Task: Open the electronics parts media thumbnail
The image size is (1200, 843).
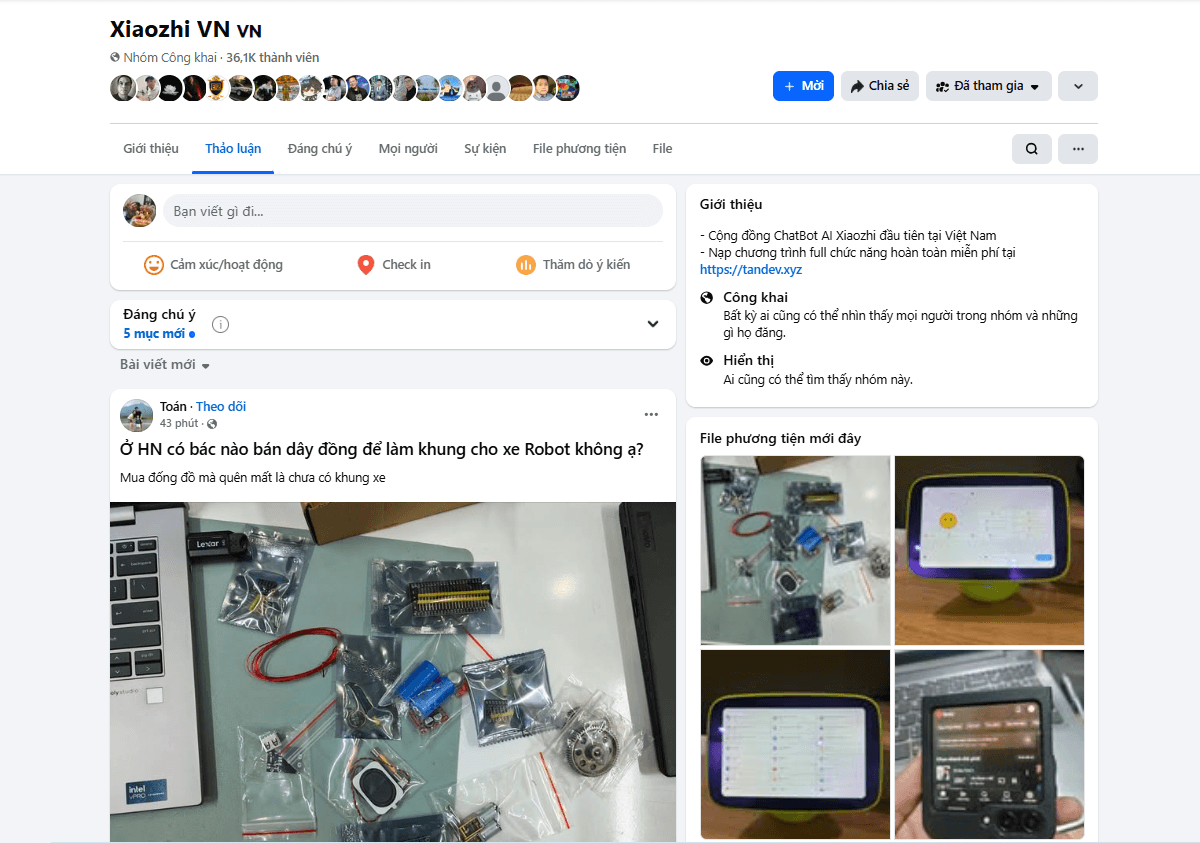Action: pyautogui.click(x=795, y=550)
